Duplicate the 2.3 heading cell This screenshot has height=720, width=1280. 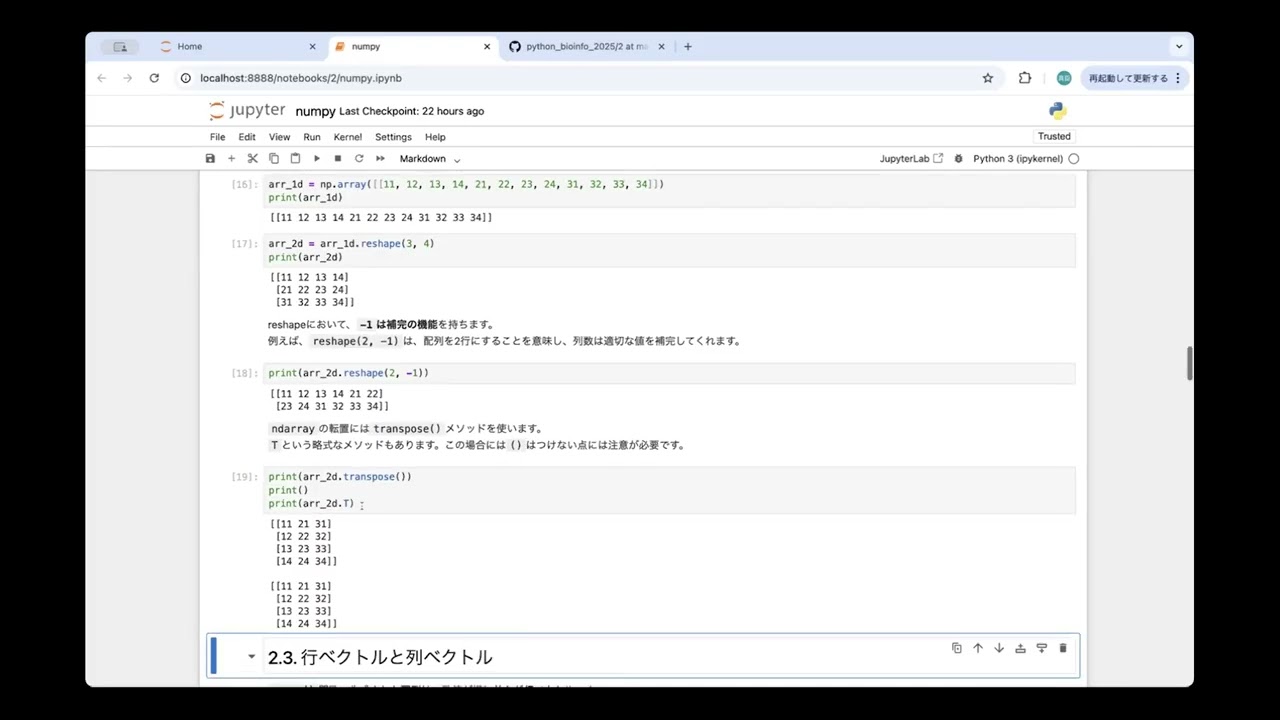(x=957, y=648)
